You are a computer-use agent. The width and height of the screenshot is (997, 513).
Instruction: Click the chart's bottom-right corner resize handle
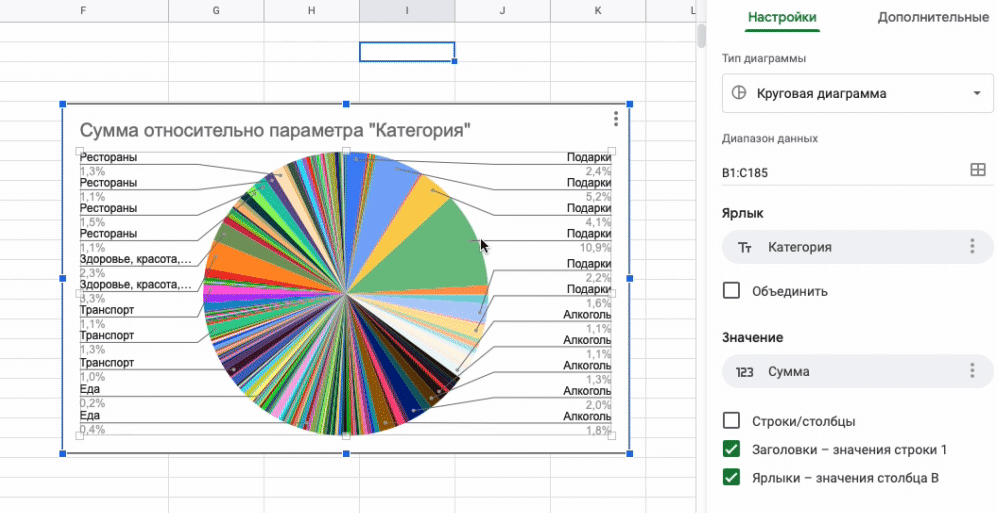(629, 453)
